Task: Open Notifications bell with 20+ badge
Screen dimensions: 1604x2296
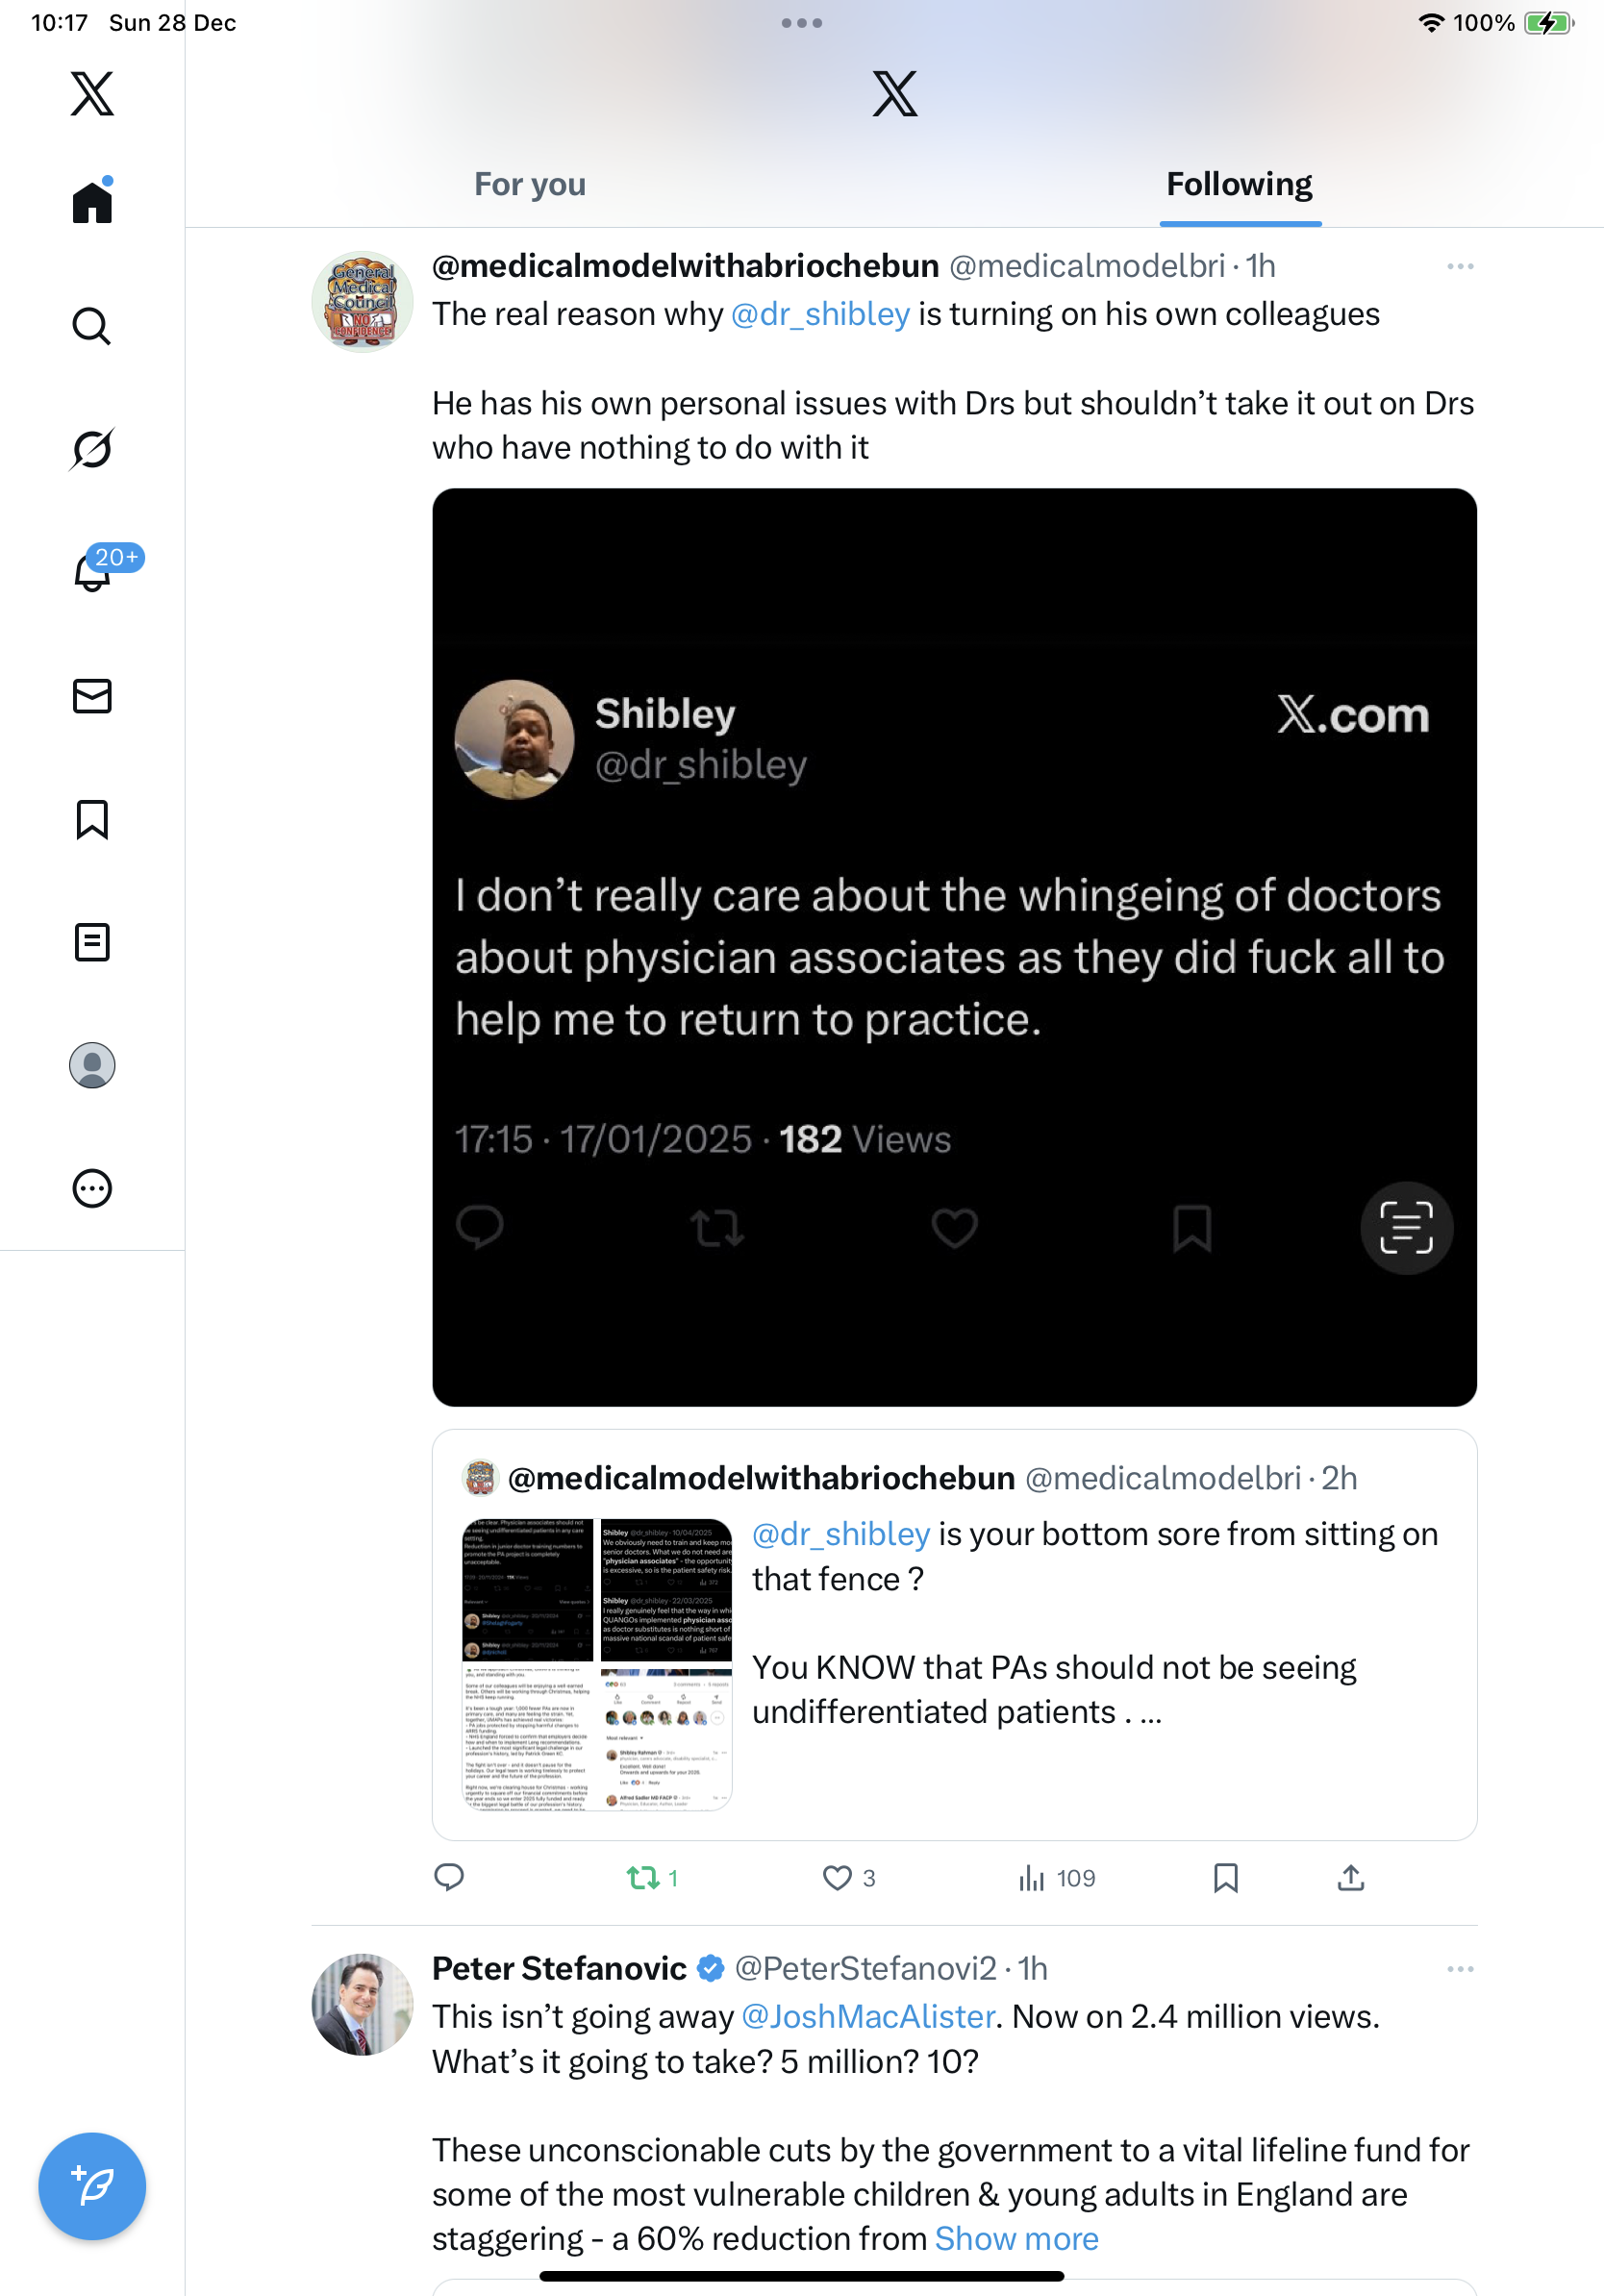Action: tap(92, 572)
